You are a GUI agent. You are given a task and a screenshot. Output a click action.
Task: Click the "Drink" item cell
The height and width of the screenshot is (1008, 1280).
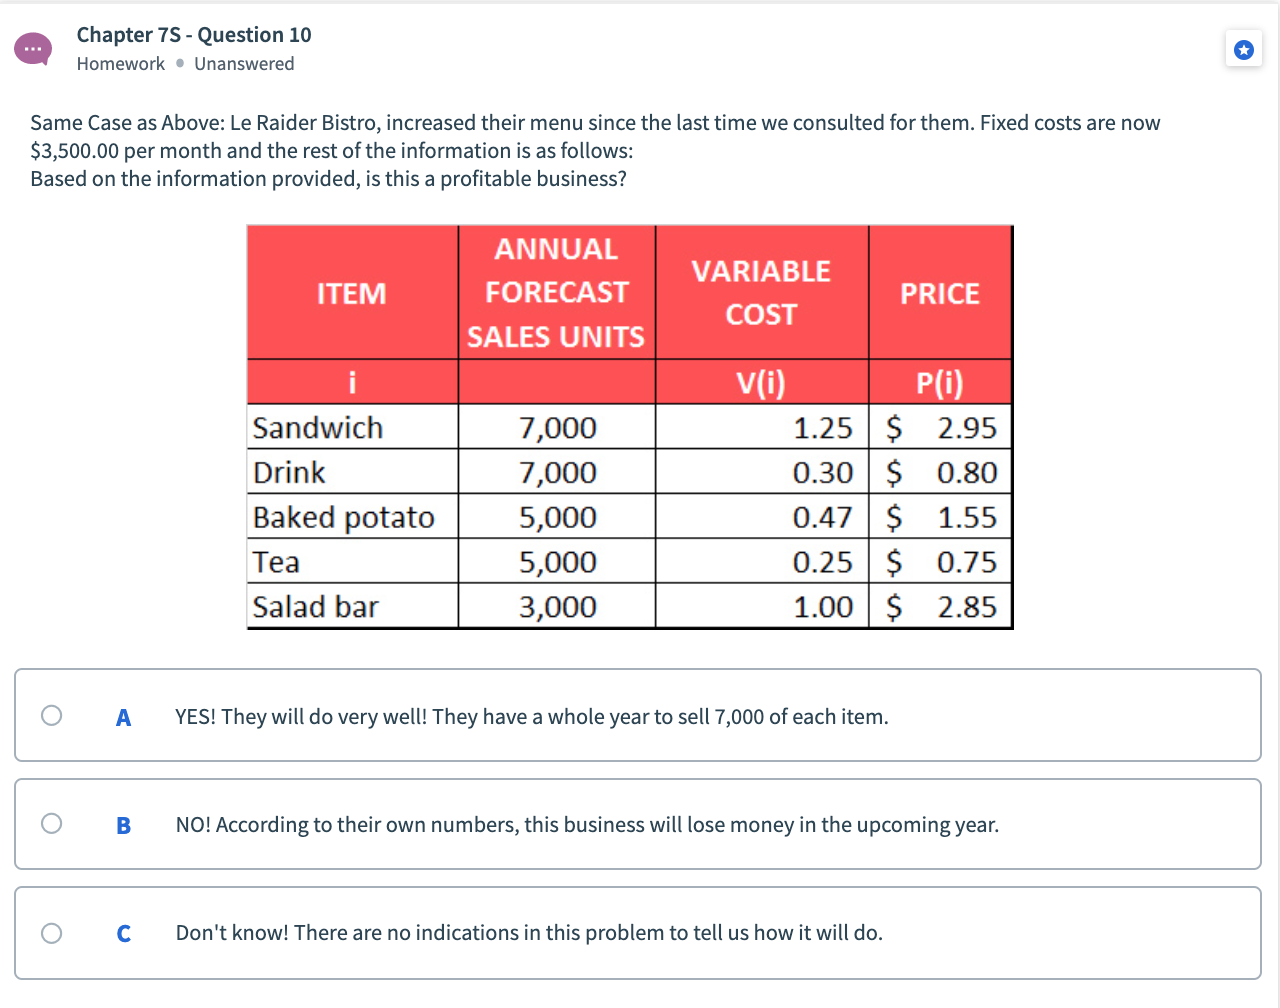coord(353,472)
